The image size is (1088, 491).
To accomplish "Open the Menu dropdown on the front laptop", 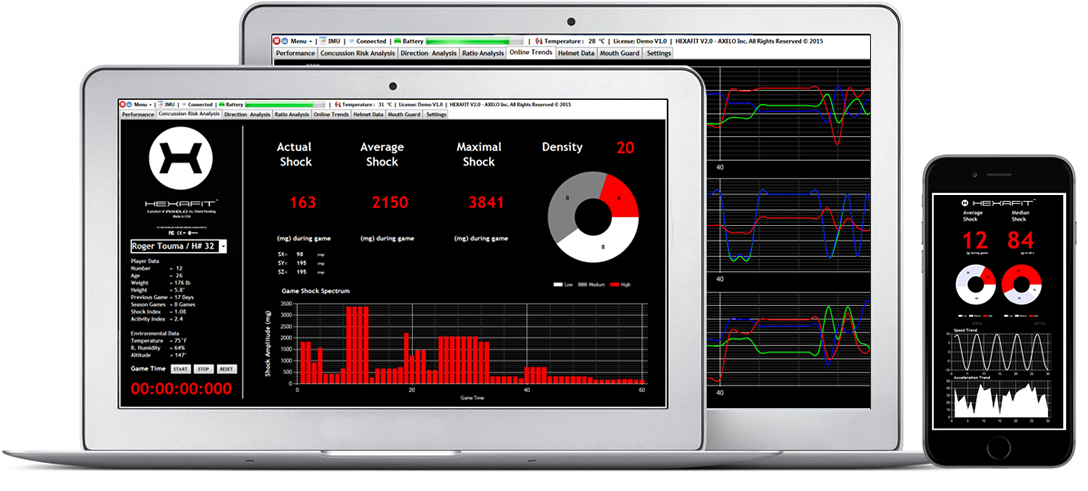I will pyautogui.click(x=142, y=104).
